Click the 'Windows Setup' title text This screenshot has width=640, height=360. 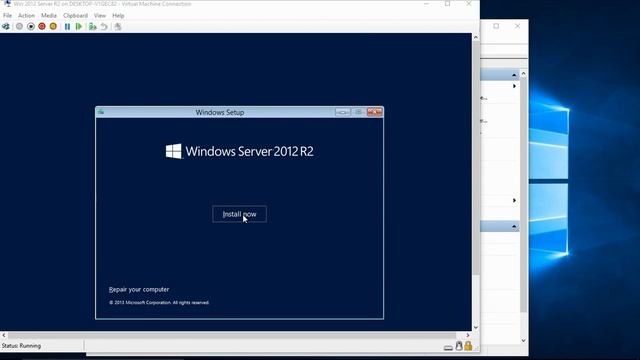pos(220,112)
